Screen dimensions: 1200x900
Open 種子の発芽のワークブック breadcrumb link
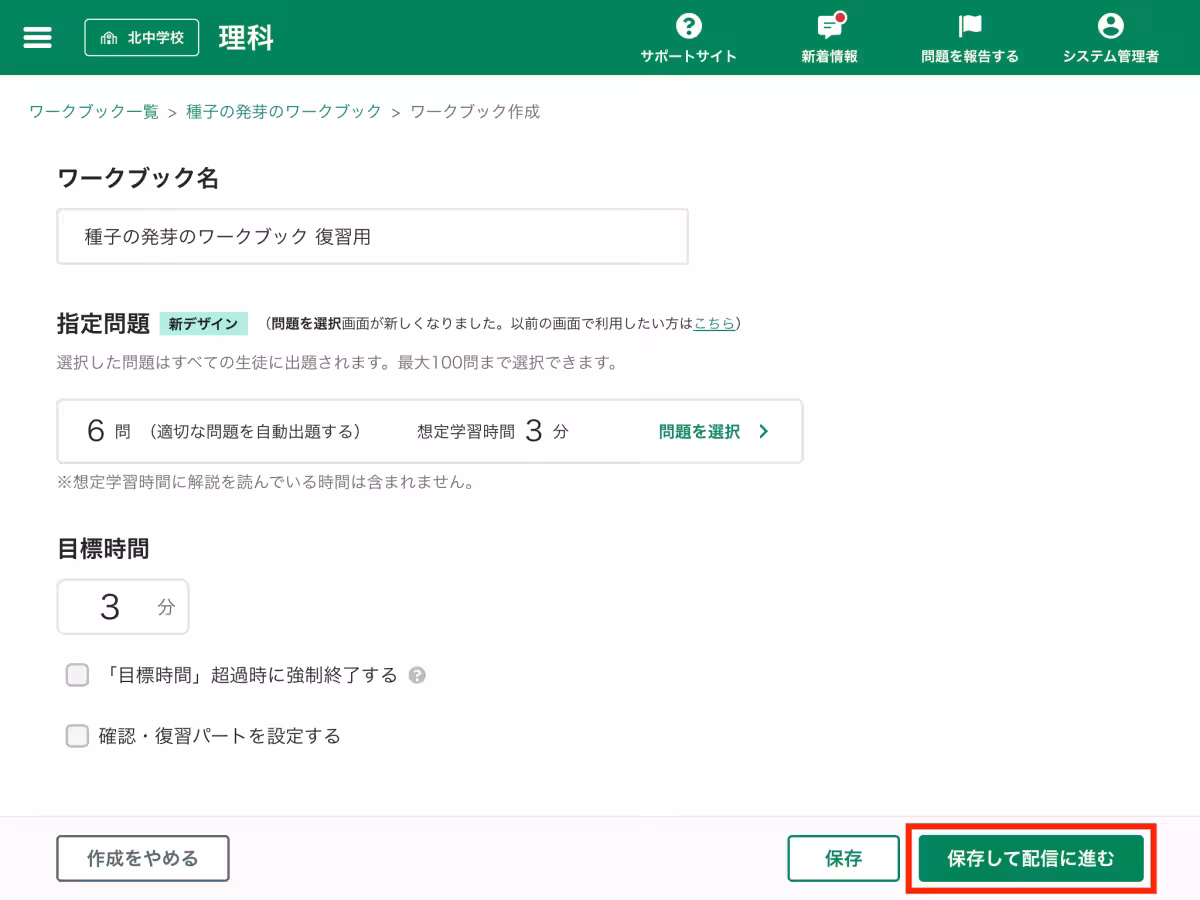coord(283,112)
